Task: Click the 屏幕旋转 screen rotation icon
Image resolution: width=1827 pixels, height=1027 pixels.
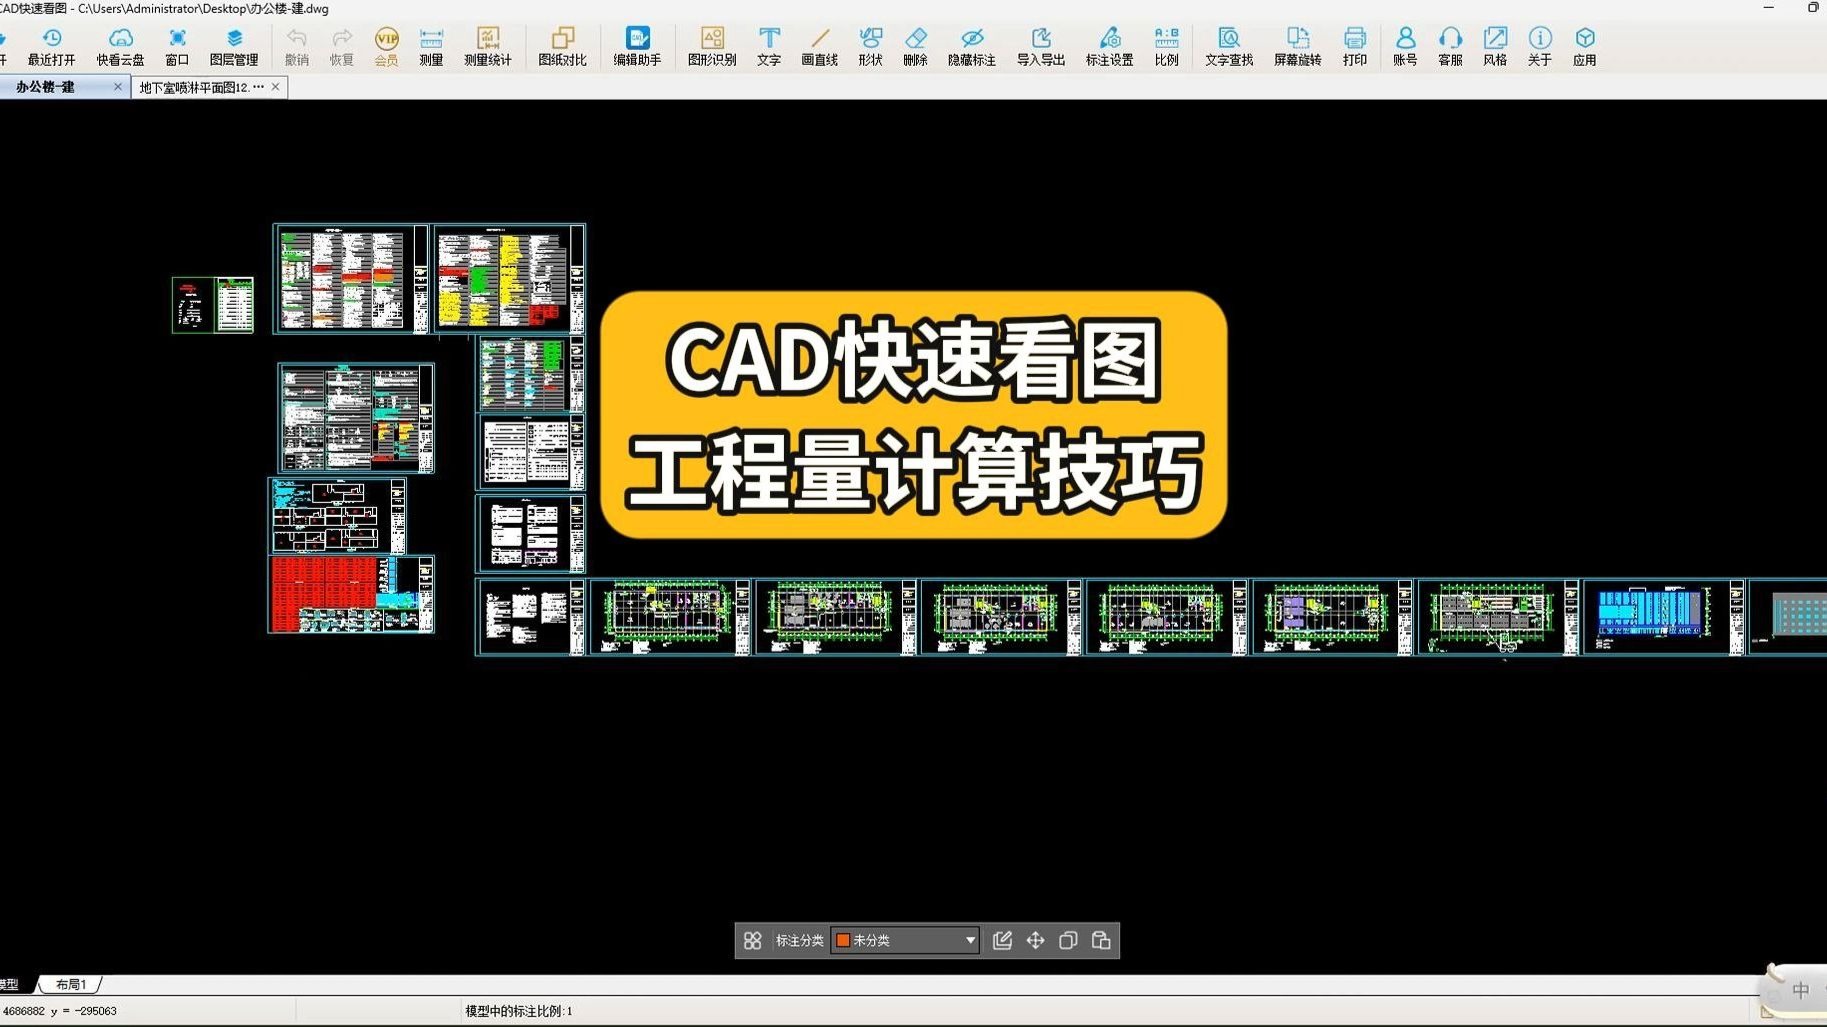Action: coord(1297,45)
